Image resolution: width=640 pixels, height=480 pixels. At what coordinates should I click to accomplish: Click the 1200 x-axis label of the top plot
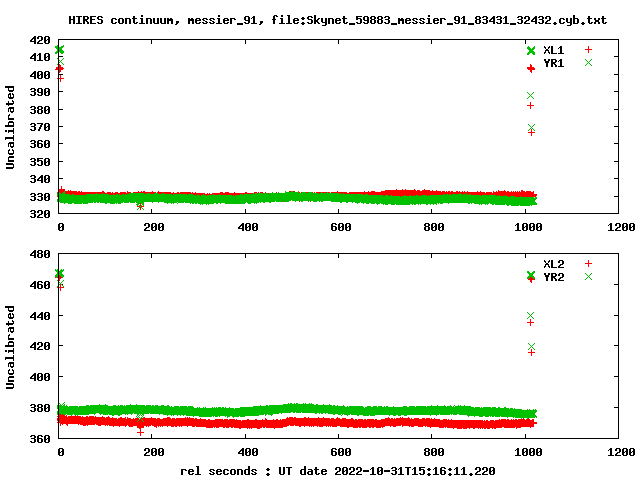point(621,227)
